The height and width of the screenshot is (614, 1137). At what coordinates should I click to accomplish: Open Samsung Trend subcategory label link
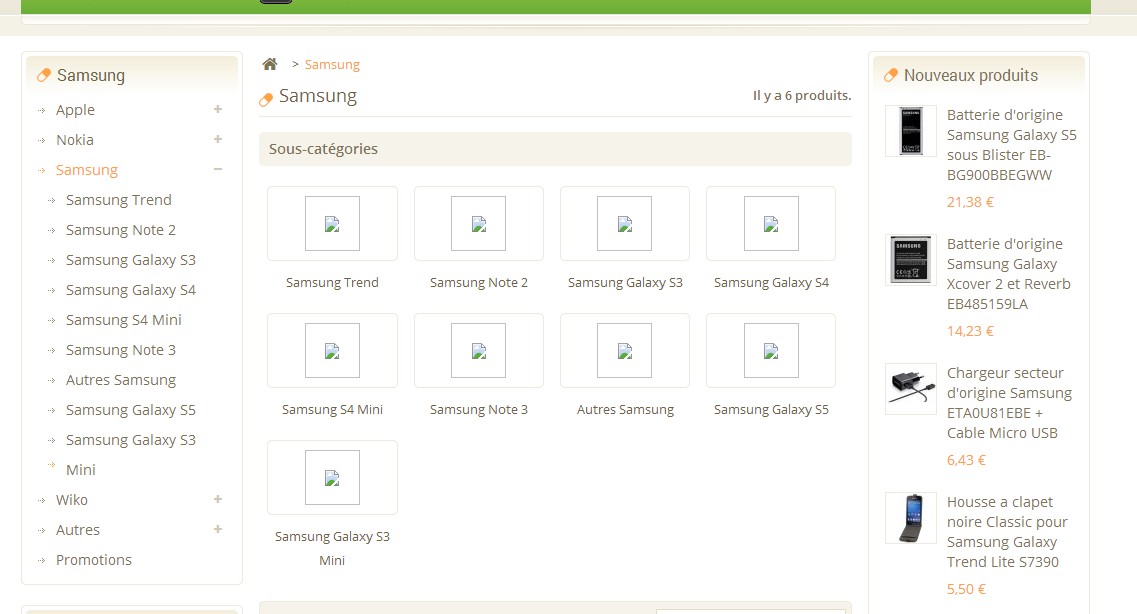click(332, 283)
